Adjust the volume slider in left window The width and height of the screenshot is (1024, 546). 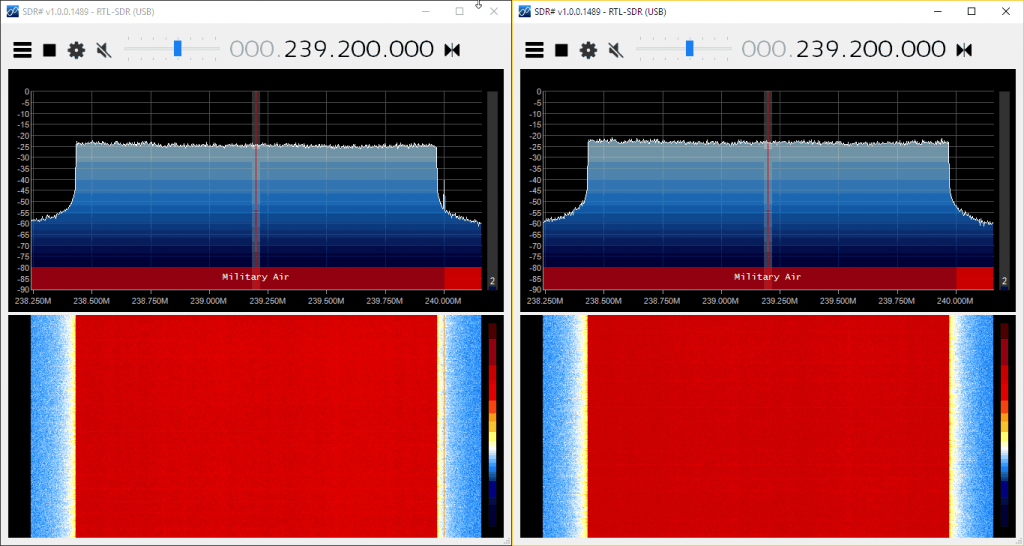point(171,48)
